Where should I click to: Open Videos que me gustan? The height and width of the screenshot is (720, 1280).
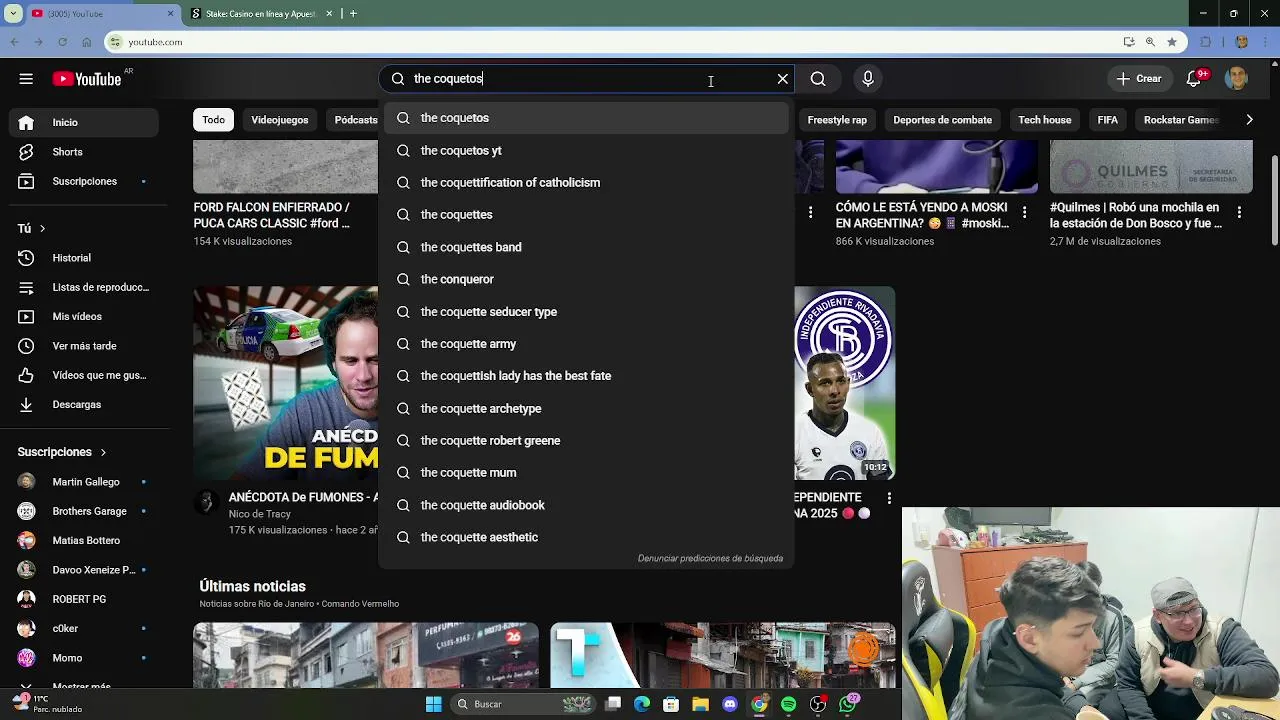pos(85,375)
